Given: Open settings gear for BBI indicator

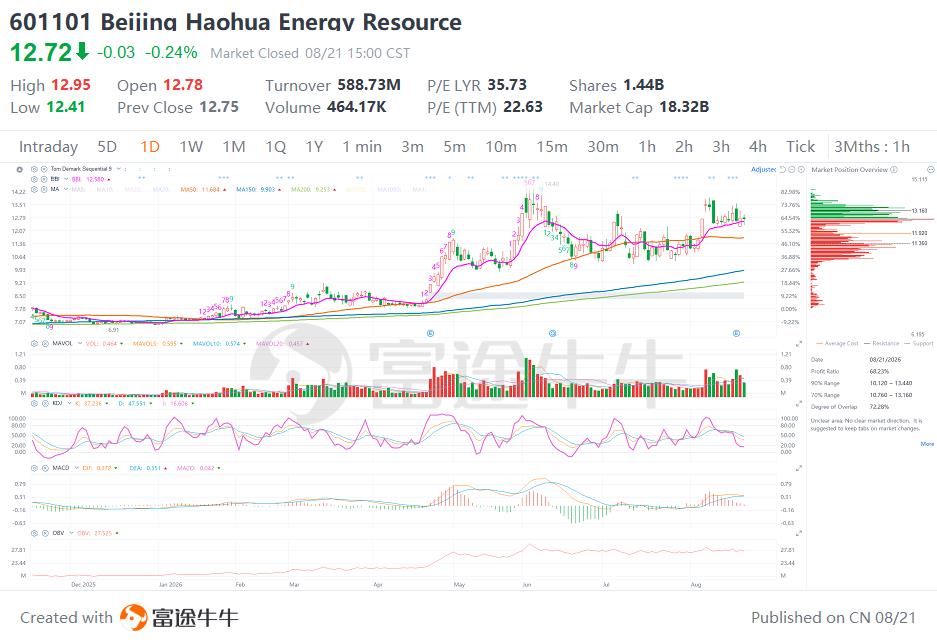Looking at the screenshot, I should pos(34,179).
